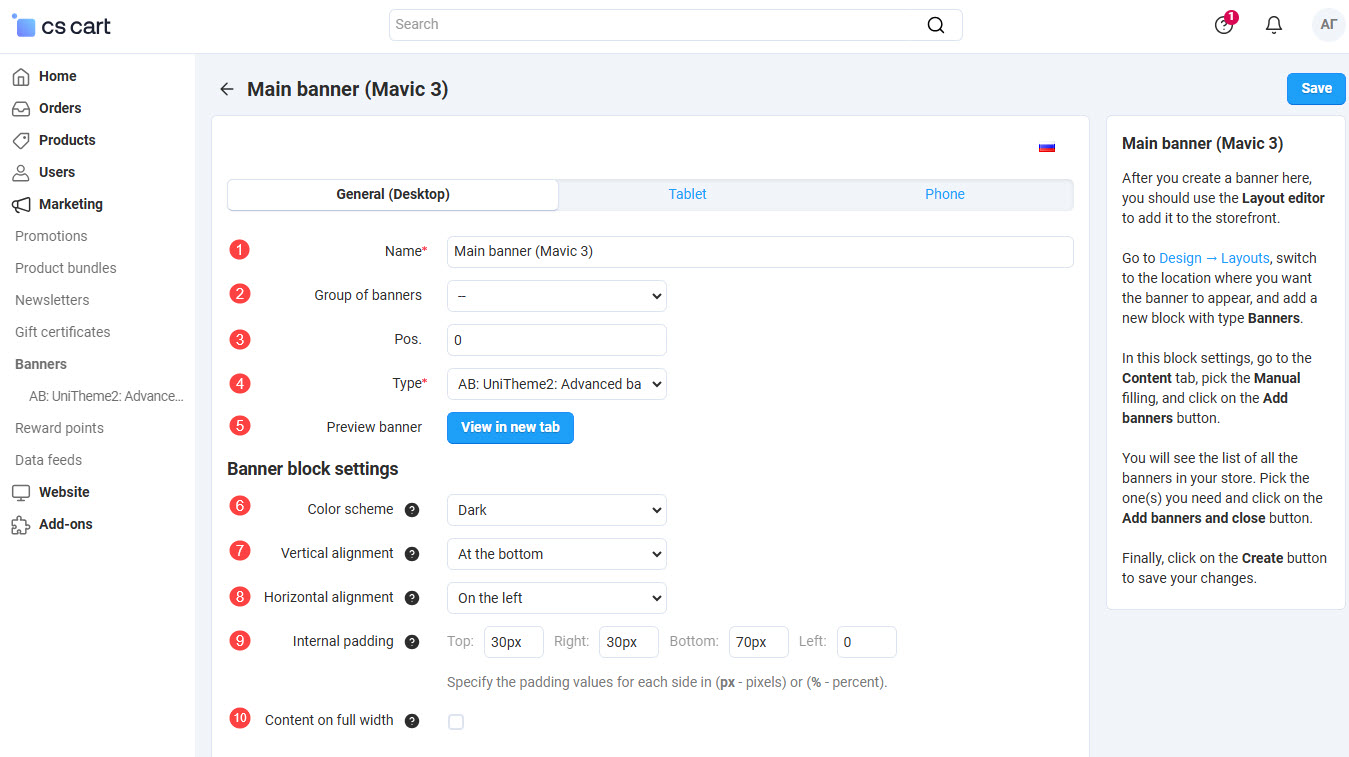The width and height of the screenshot is (1349, 757).
Task: Click the Banner block settings heading
Action: click(x=313, y=469)
